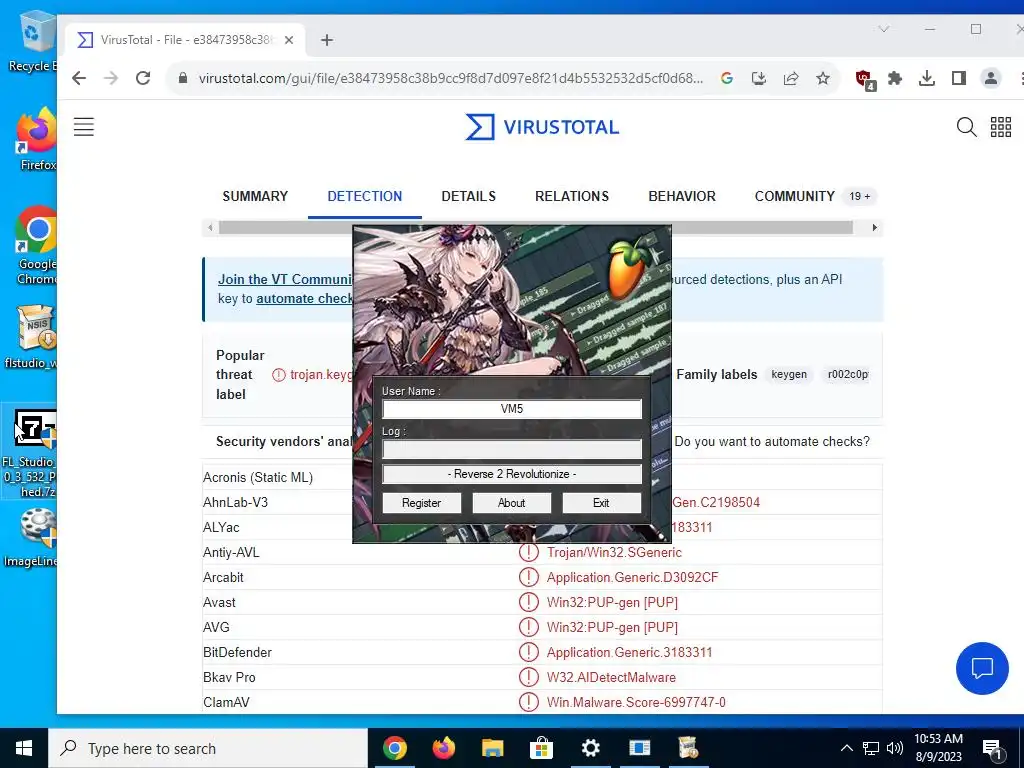Click the install app icon in address bar
Viewport: 1024px width, 768px height.
[759, 78]
